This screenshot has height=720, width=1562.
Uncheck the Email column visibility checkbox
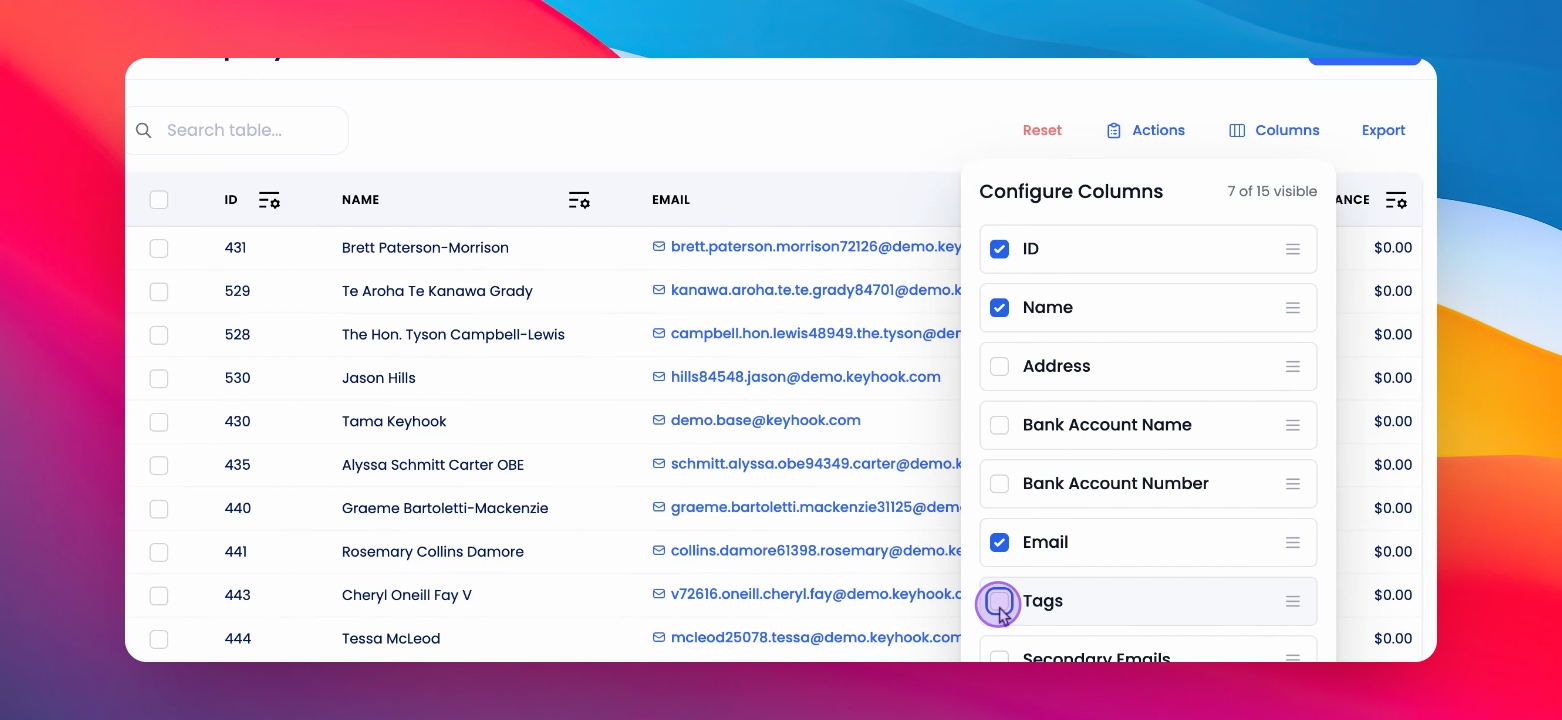tap(999, 543)
